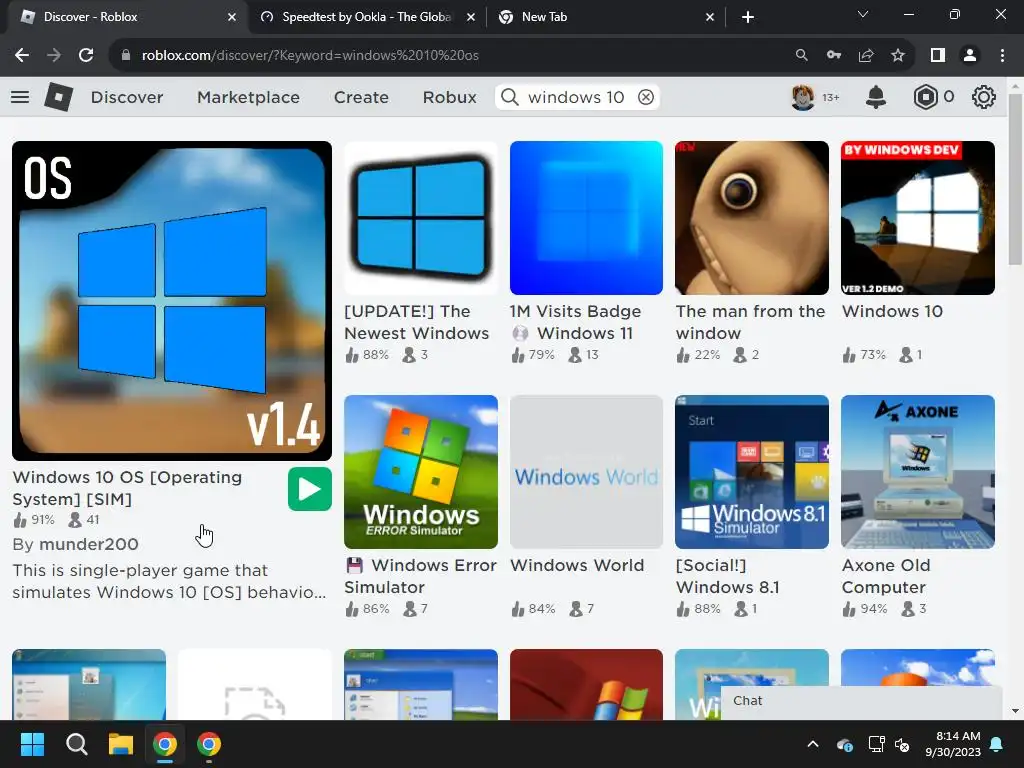This screenshot has width=1024, height=768.
Task: Click the search input containing windows 10
Action: (575, 97)
